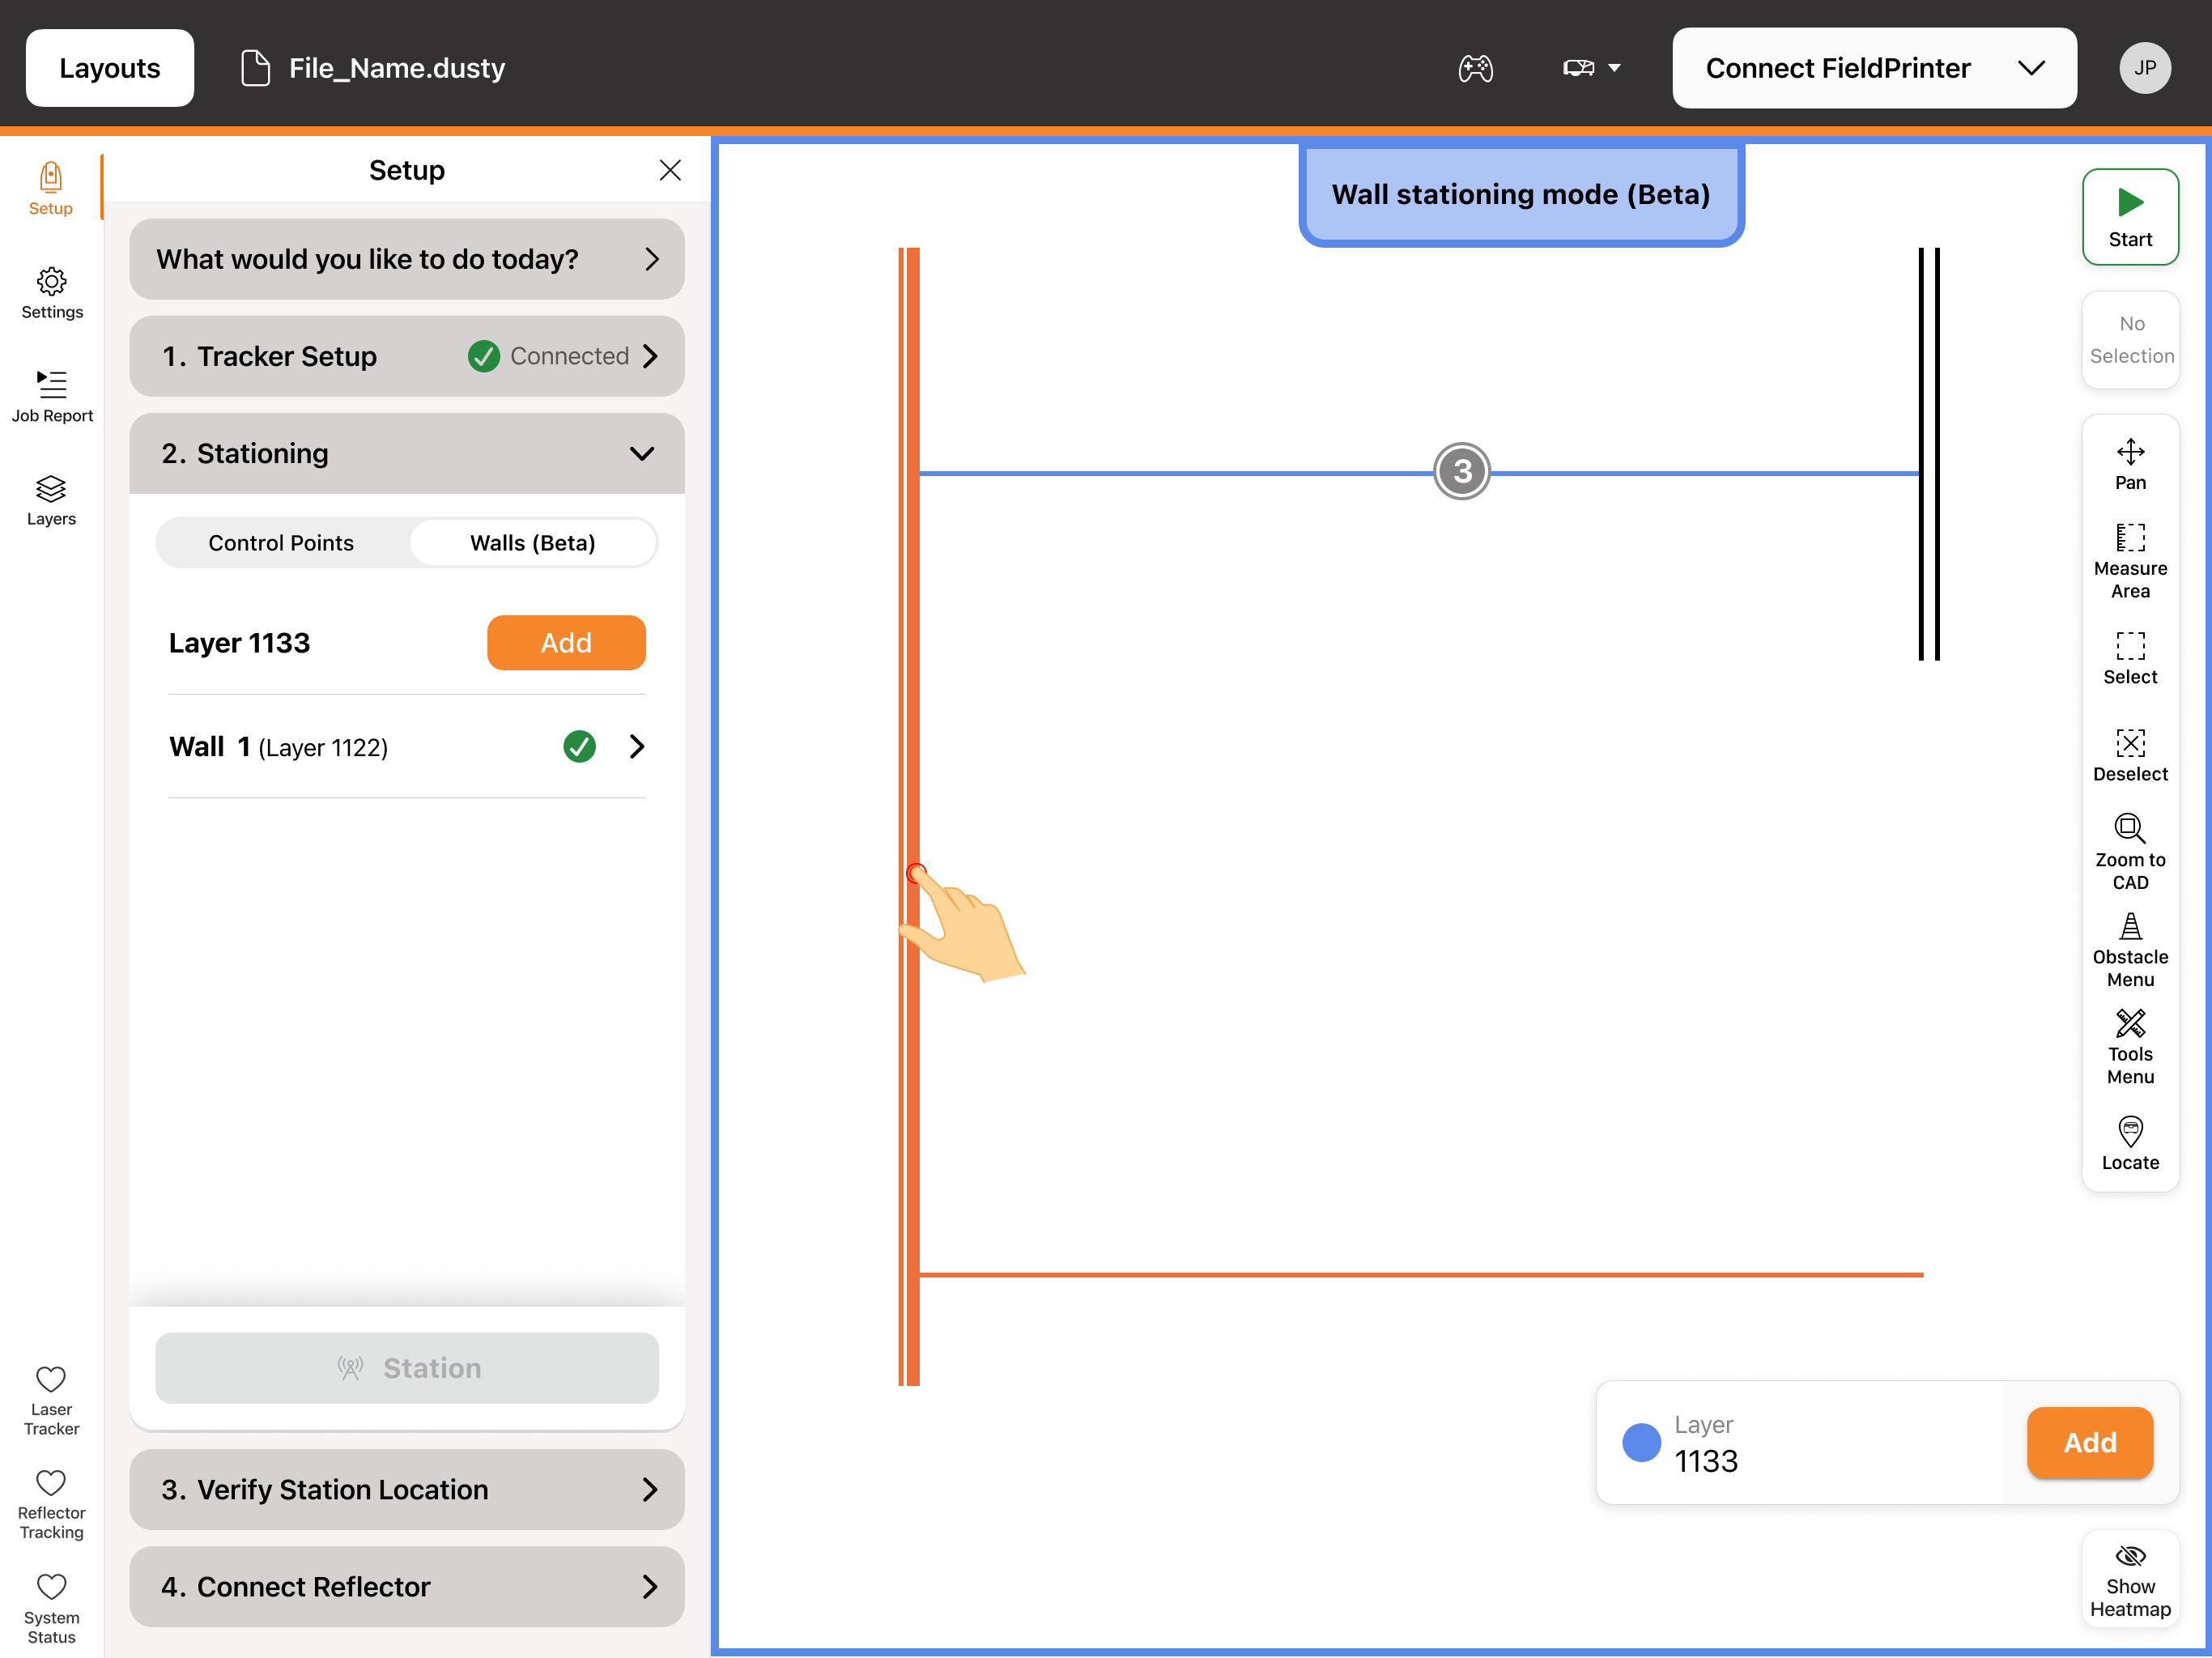Expand 4. Connect Reflector section
The height and width of the screenshot is (1658, 2212).
tap(407, 1586)
